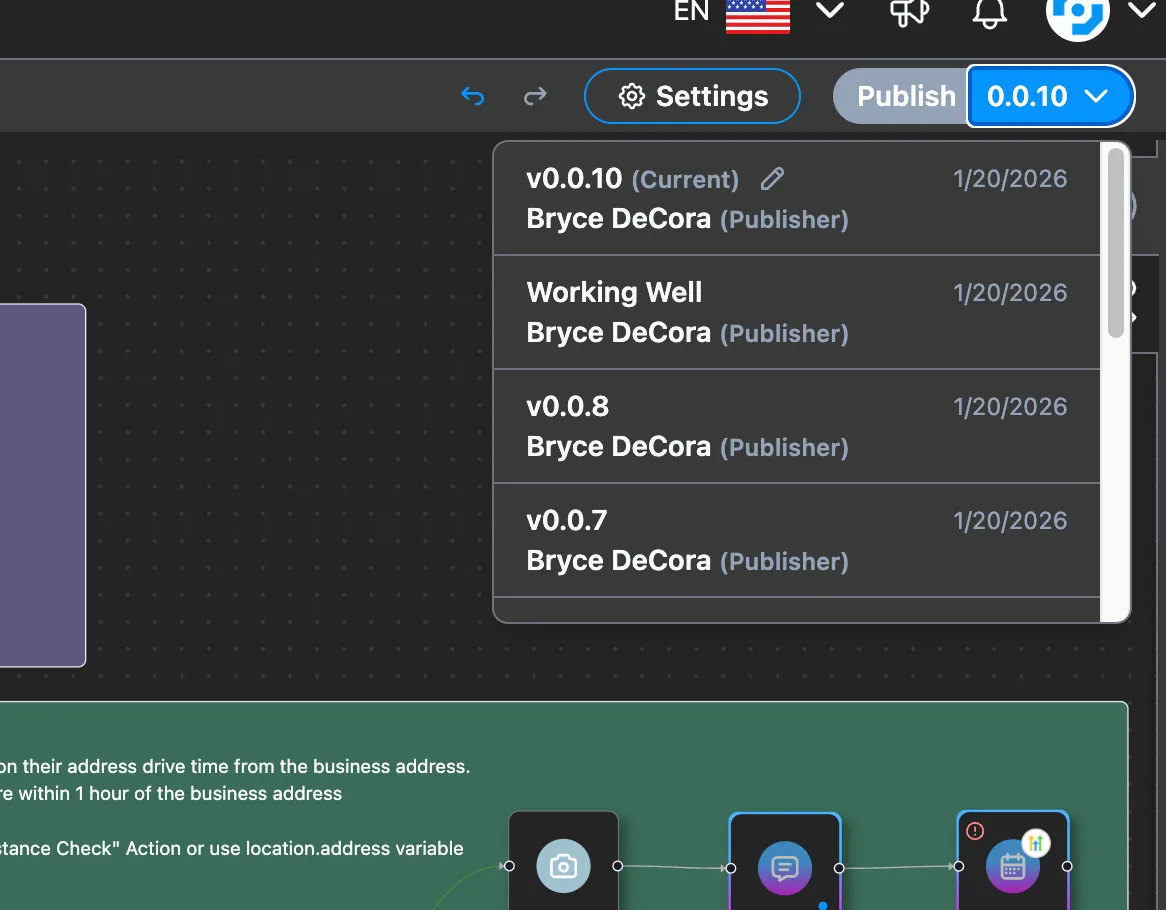Viewport: 1166px width, 910px height.
Task: Click the red warning icon on calendar node
Action: click(x=976, y=831)
